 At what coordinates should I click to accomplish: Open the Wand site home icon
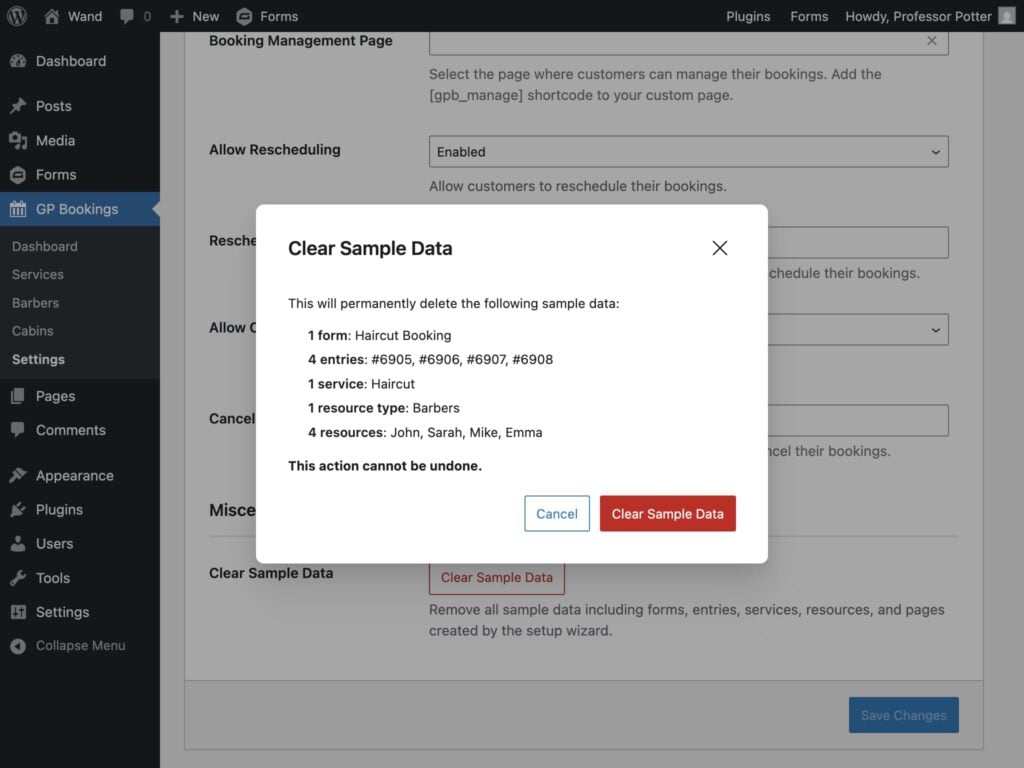(x=52, y=16)
